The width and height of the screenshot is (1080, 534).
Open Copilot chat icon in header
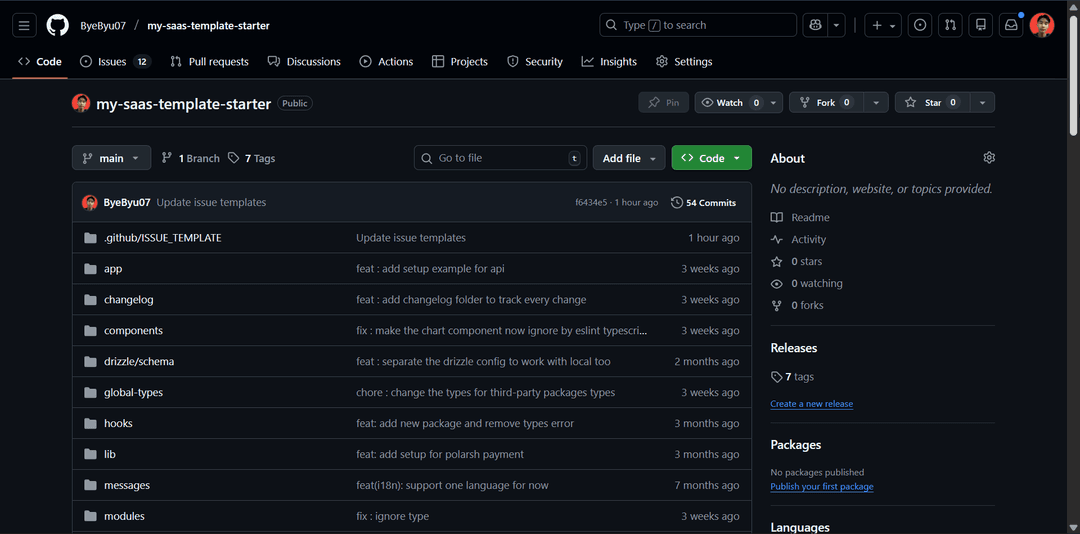pyautogui.click(x=815, y=25)
